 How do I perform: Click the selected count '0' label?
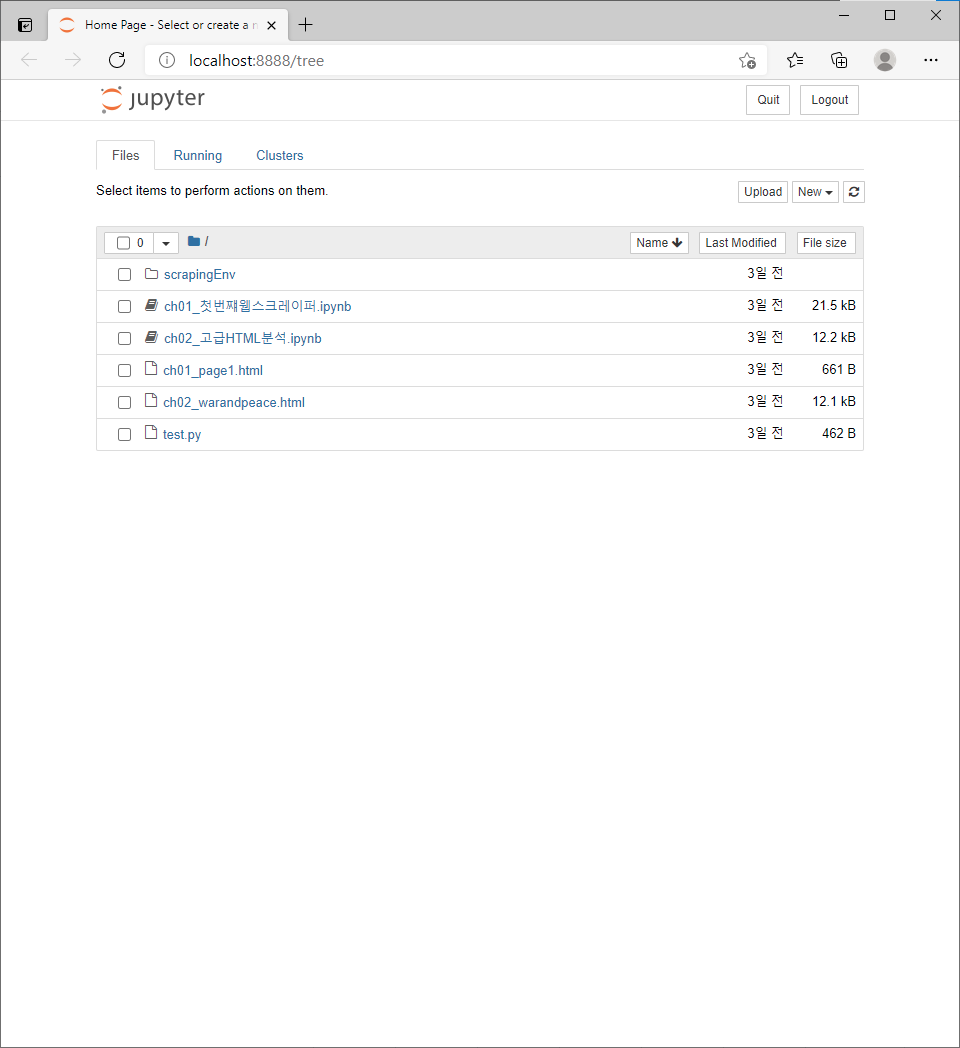(140, 243)
